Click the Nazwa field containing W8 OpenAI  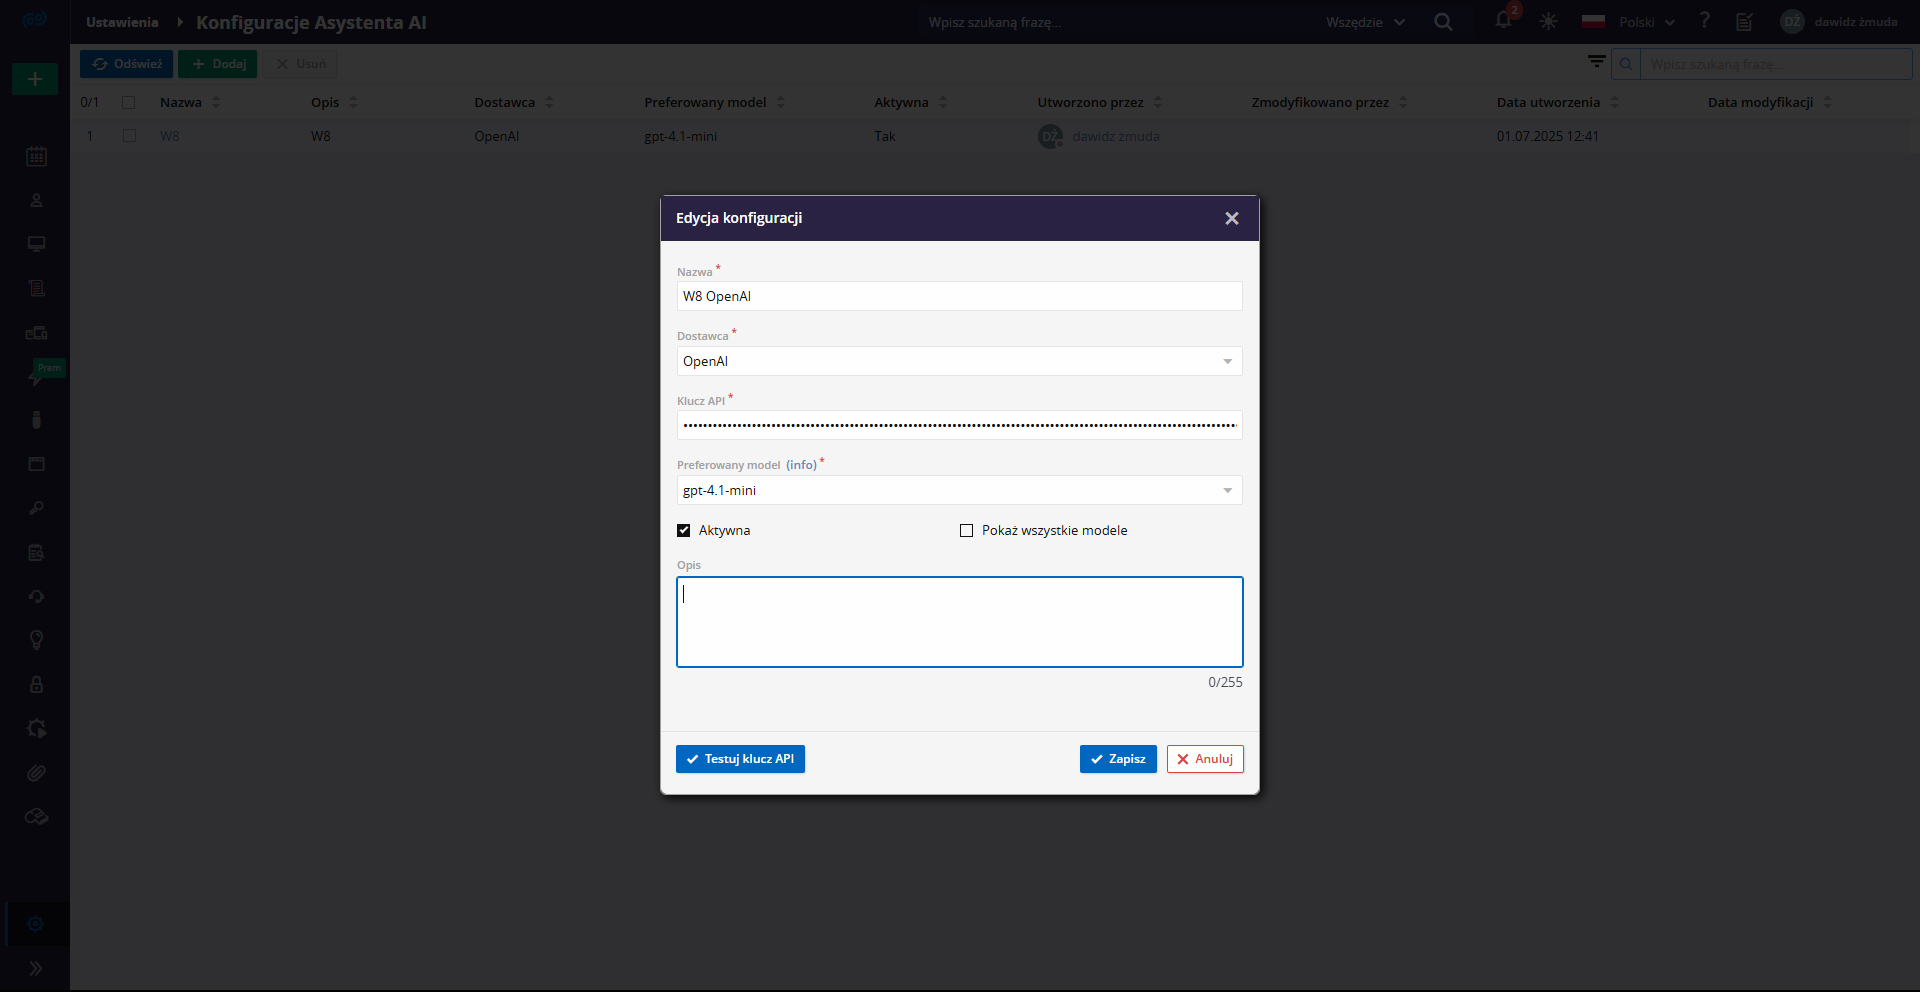[960, 296]
